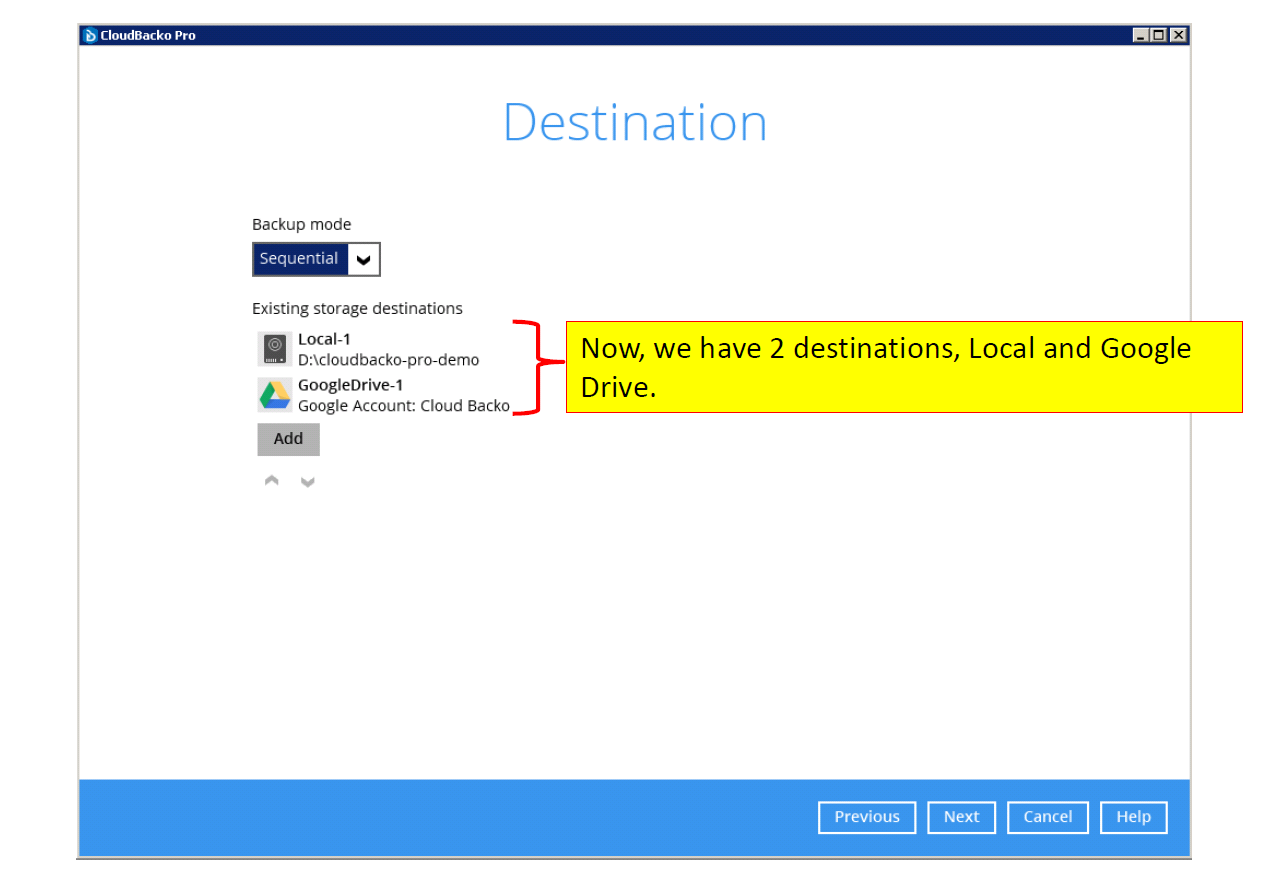Click the Google Account: Cloud Backo text
The height and width of the screenshot is (888, 1268).
403,406
